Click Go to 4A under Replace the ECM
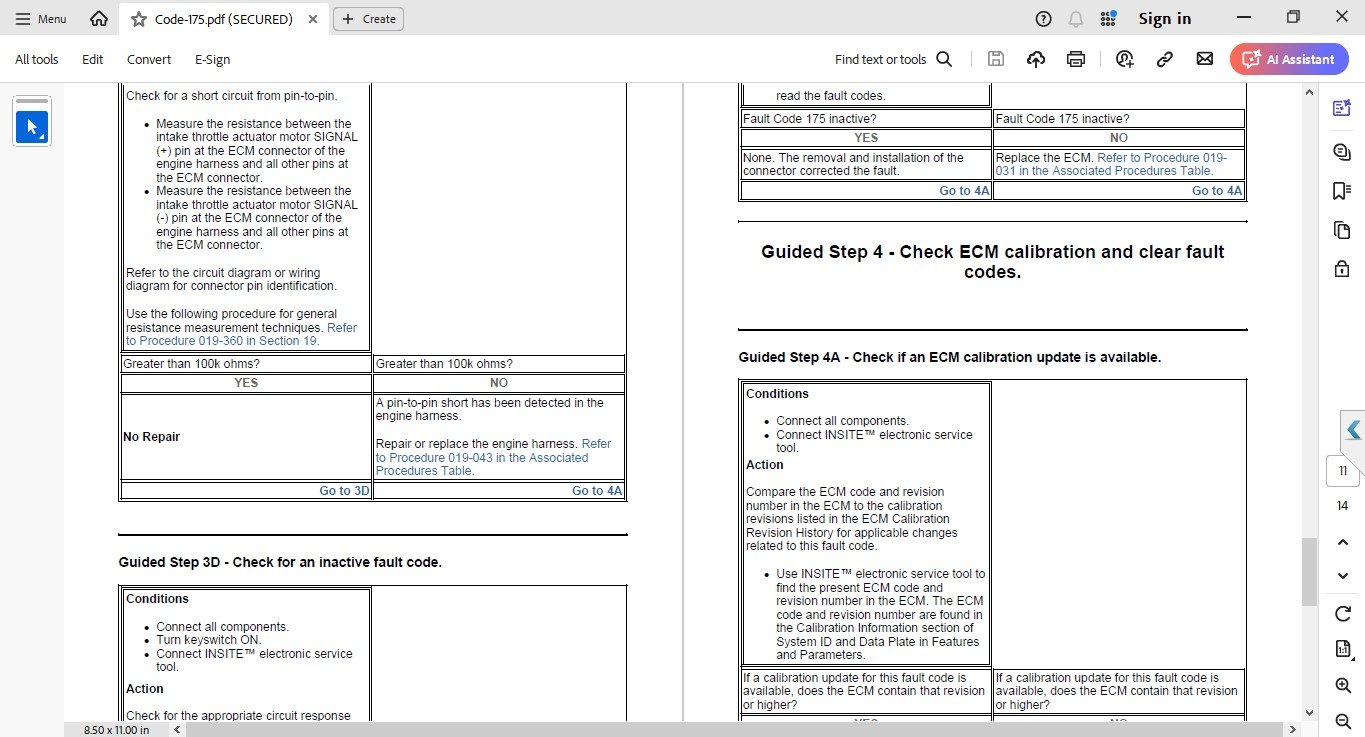 [1217, 191]
